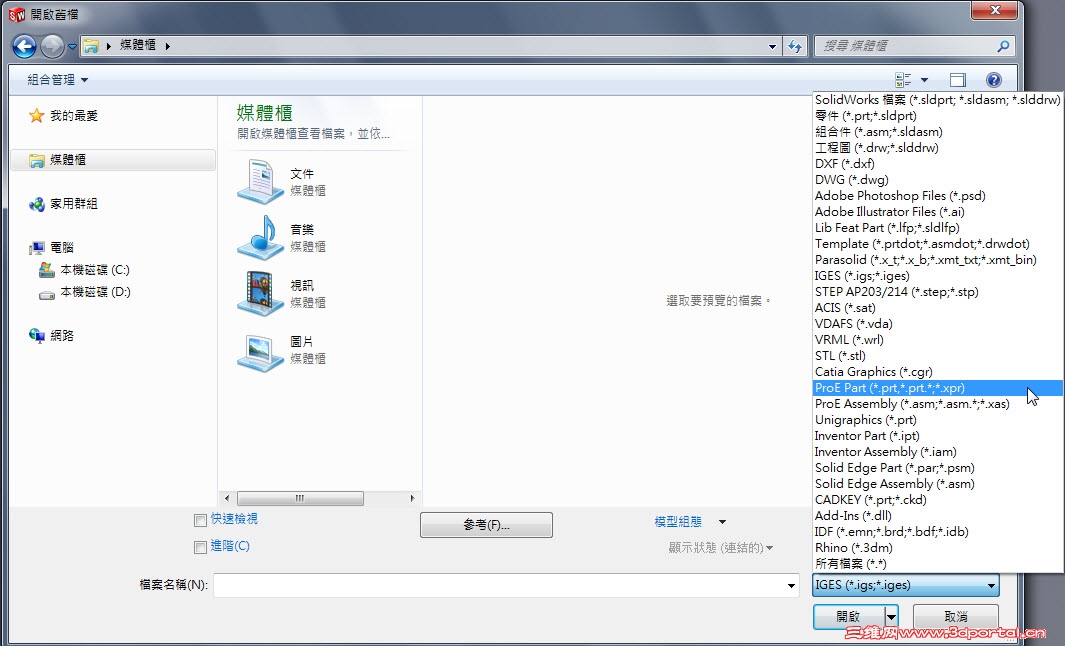Open the 顯示狀態 (連結的) dropdown

tap(721, 548)
